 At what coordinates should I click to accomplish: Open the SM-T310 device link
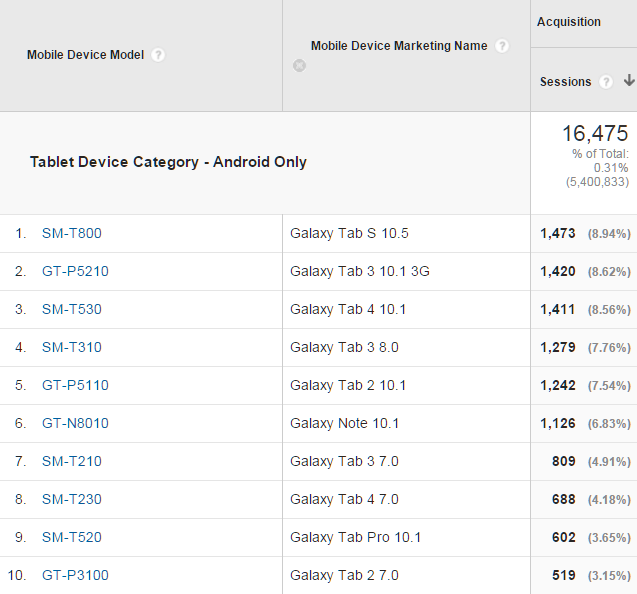(72, 347)
